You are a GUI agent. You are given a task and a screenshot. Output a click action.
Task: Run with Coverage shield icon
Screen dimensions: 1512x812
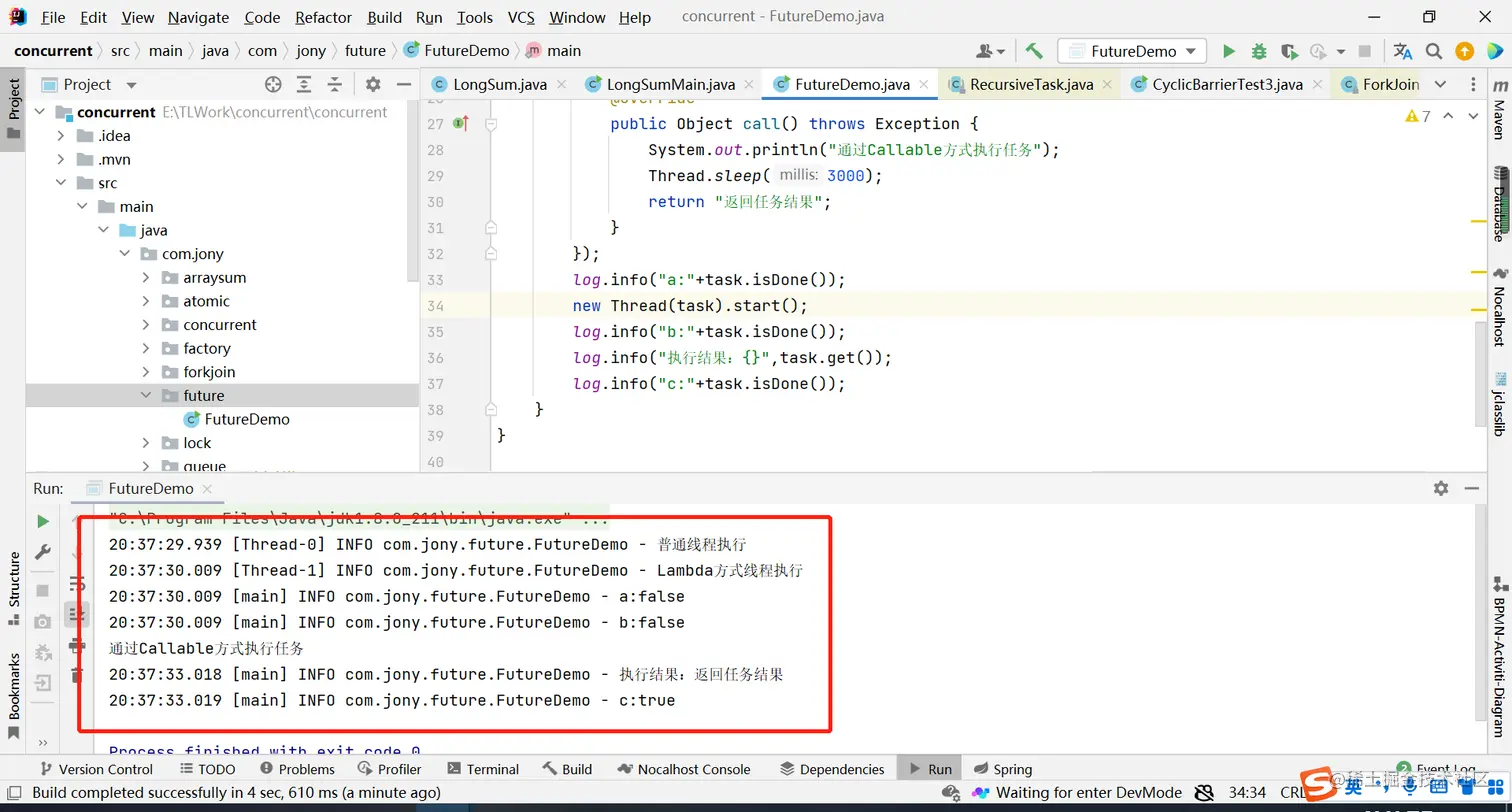click(x=1289, y=51)
